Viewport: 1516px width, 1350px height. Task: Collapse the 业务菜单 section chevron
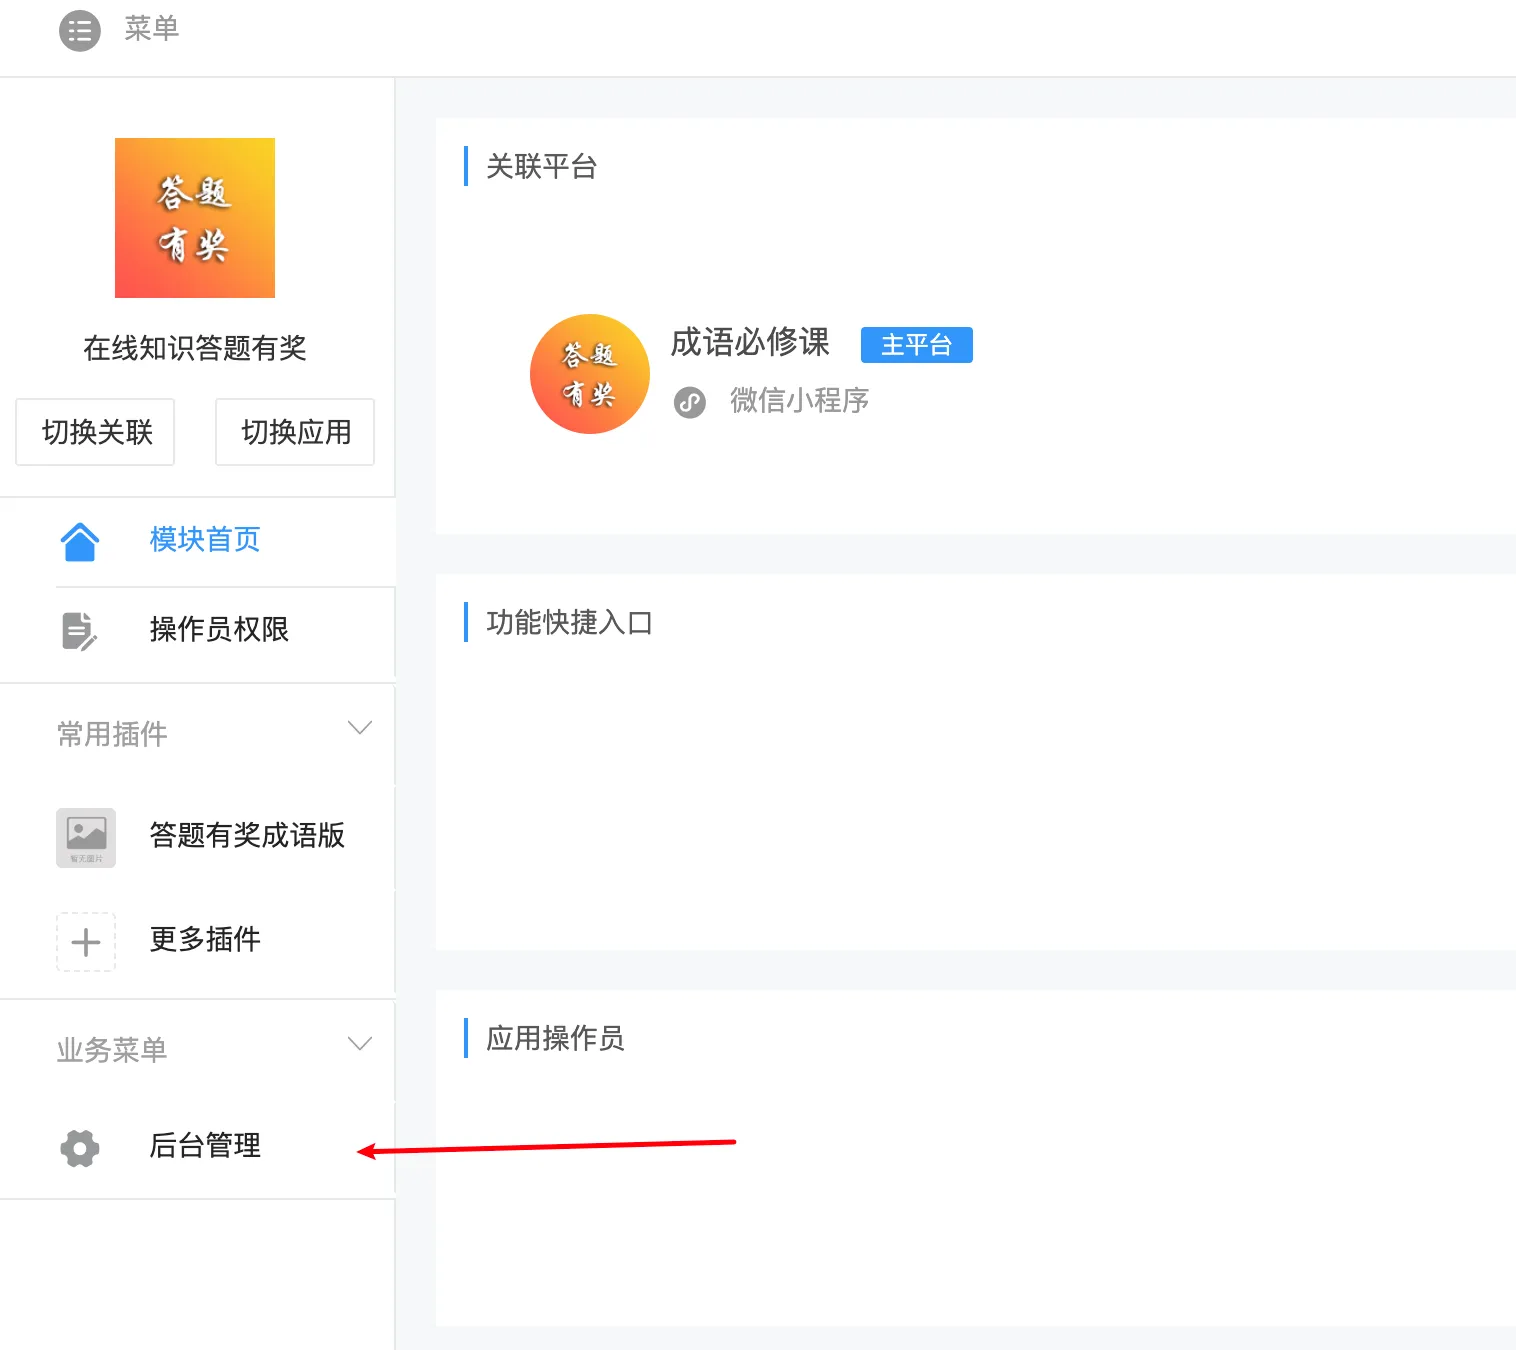[360, 1044]
